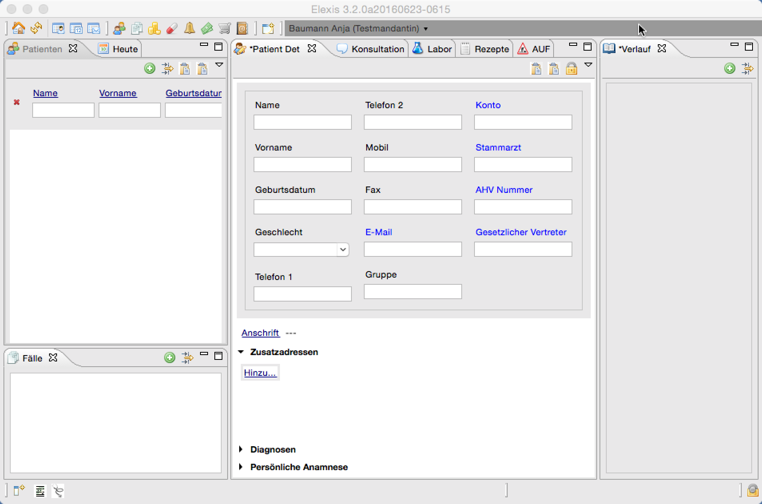The width and height of the screenshot is (762, 504).
Task: Add new patient with green plus in Patienten
Action: [x=150, y=69]
